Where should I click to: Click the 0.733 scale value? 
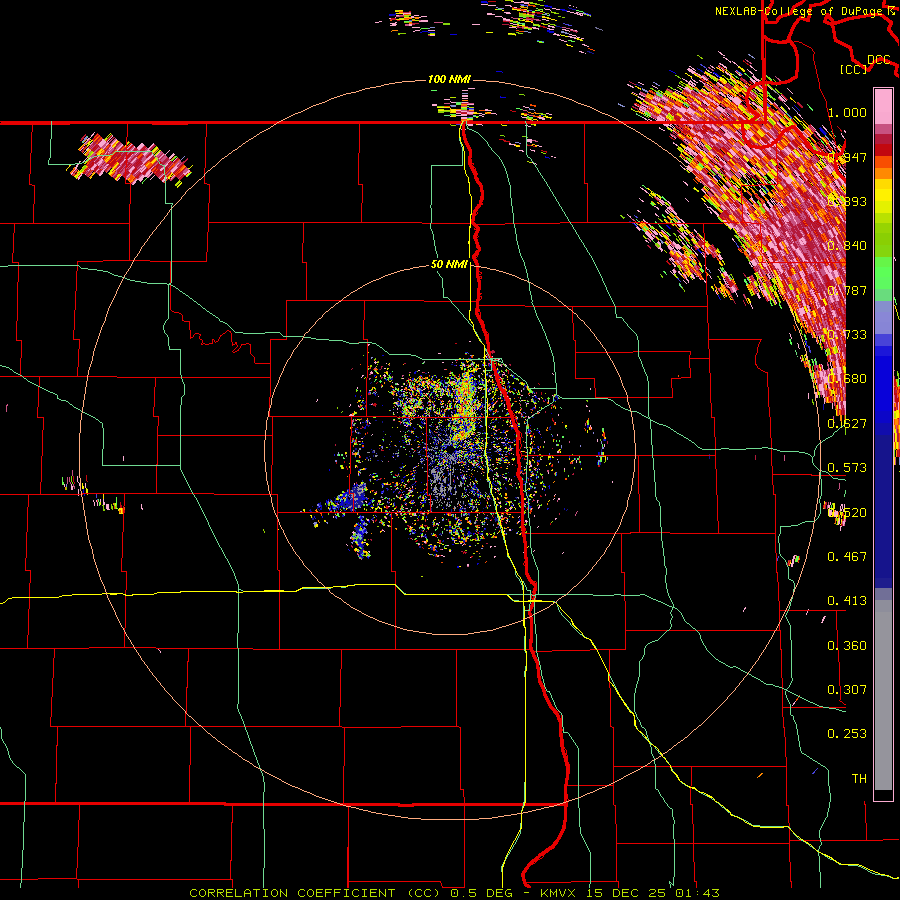(x=847, y=335)
